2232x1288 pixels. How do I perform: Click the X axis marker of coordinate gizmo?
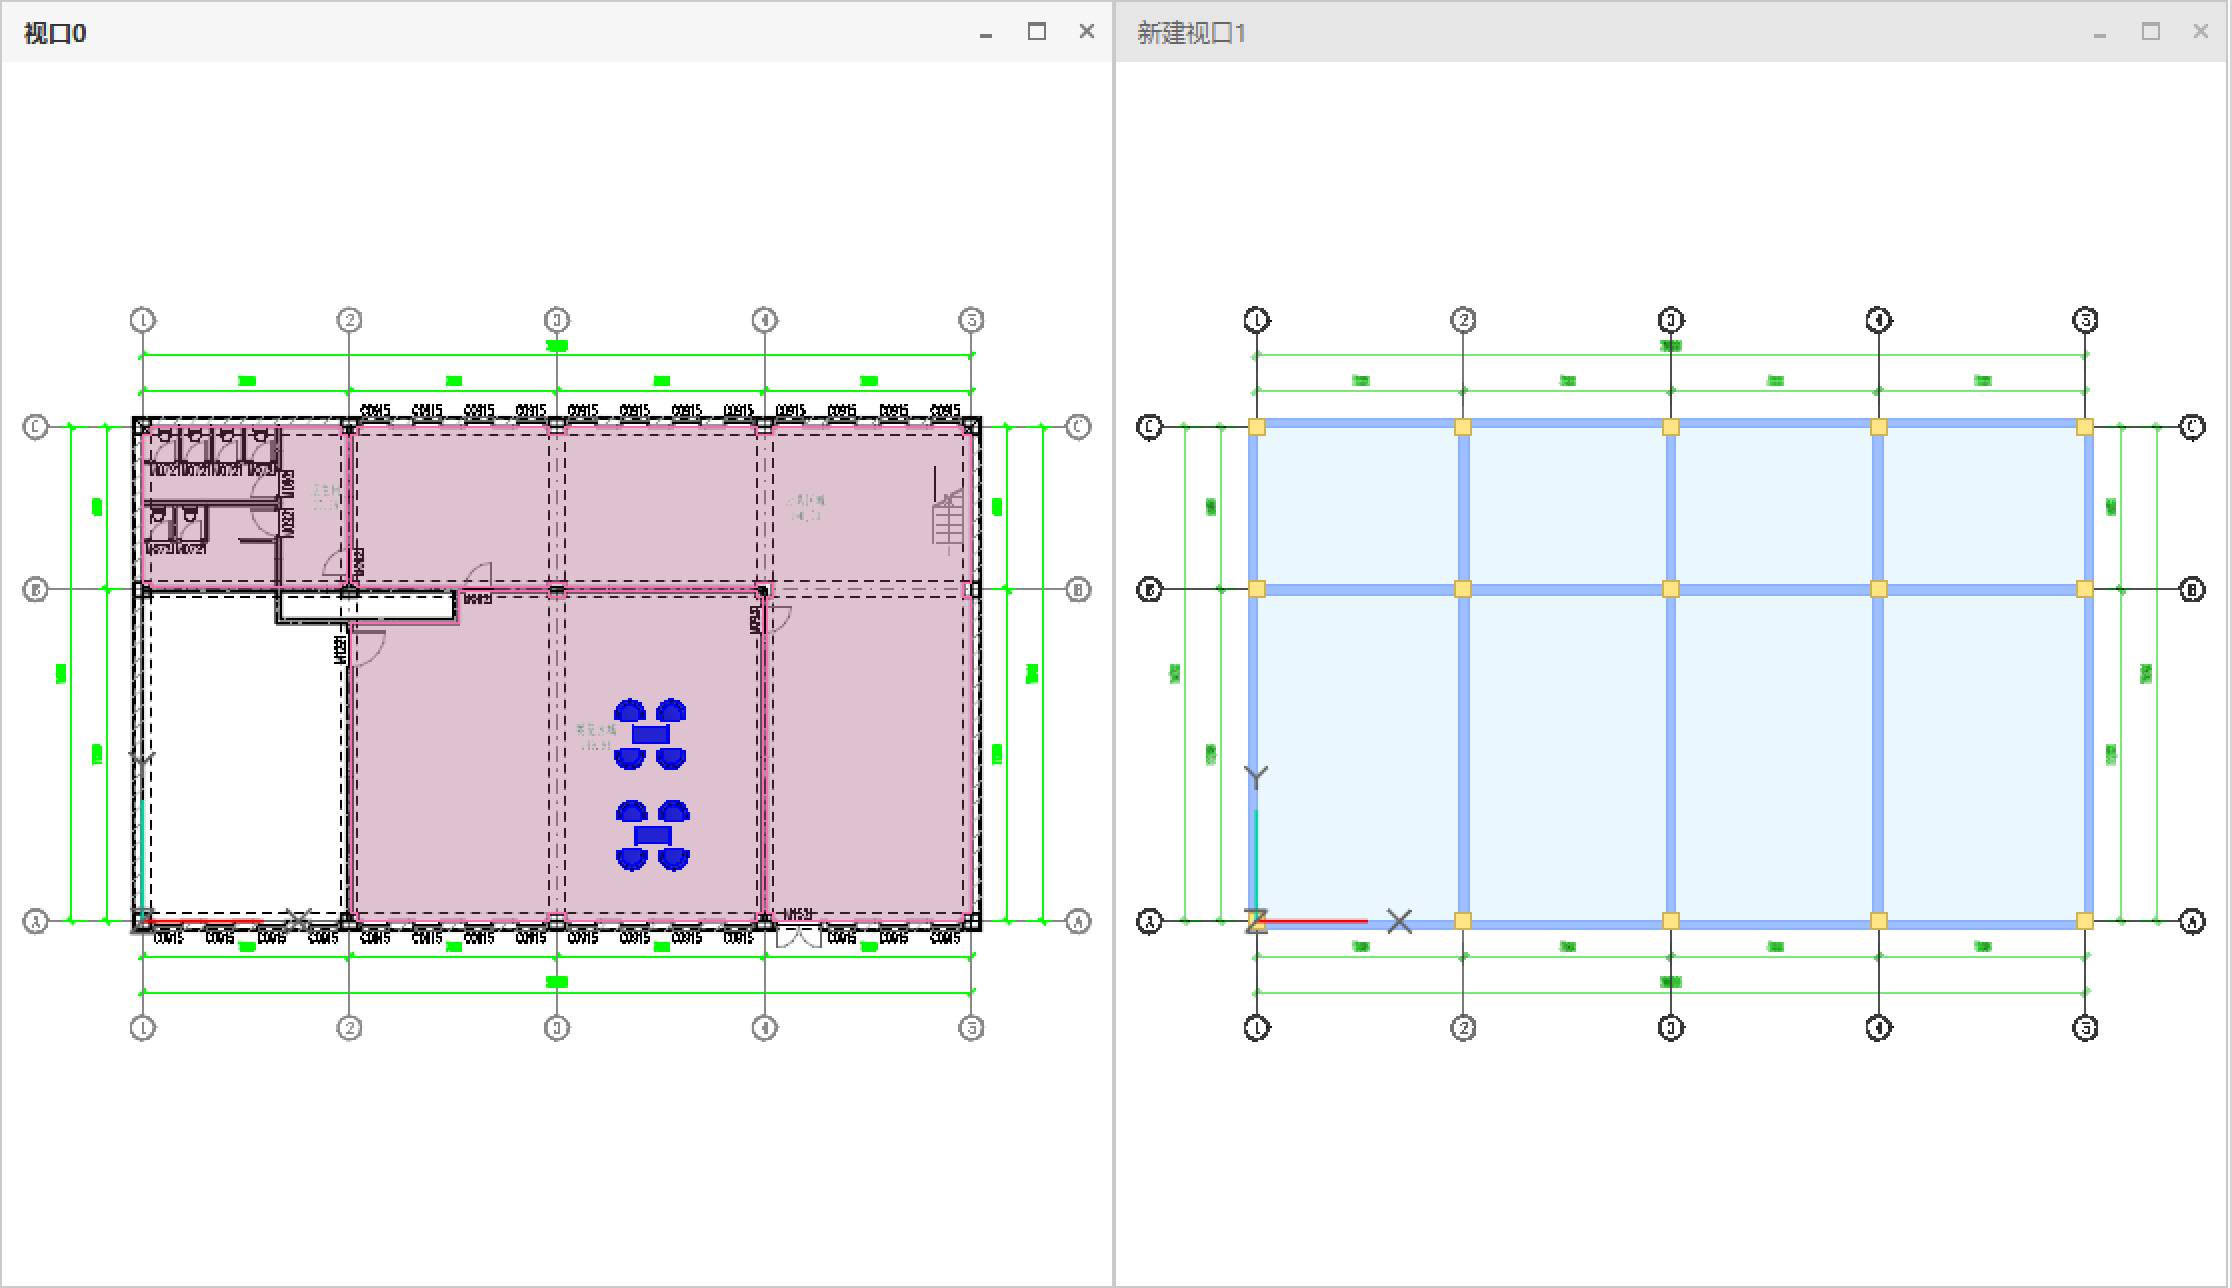1399,921
